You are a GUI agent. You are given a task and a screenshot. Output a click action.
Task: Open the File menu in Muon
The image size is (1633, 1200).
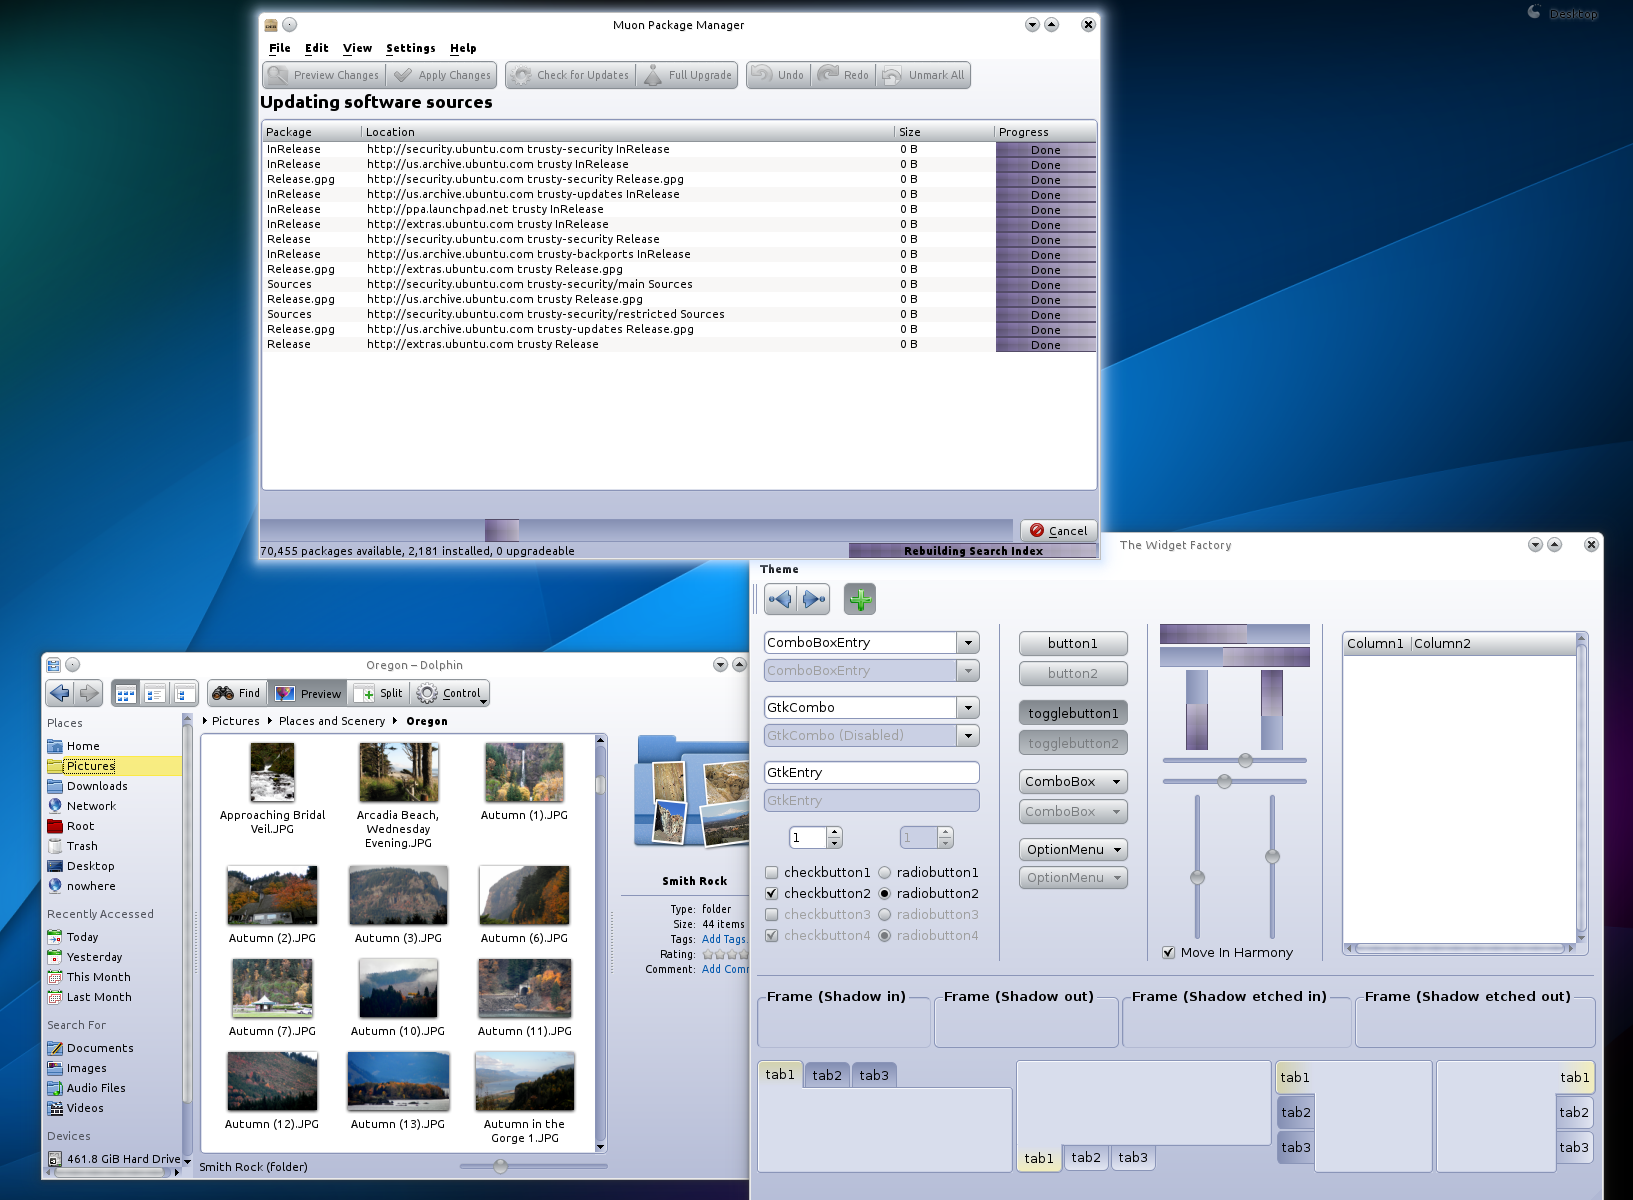279,48
